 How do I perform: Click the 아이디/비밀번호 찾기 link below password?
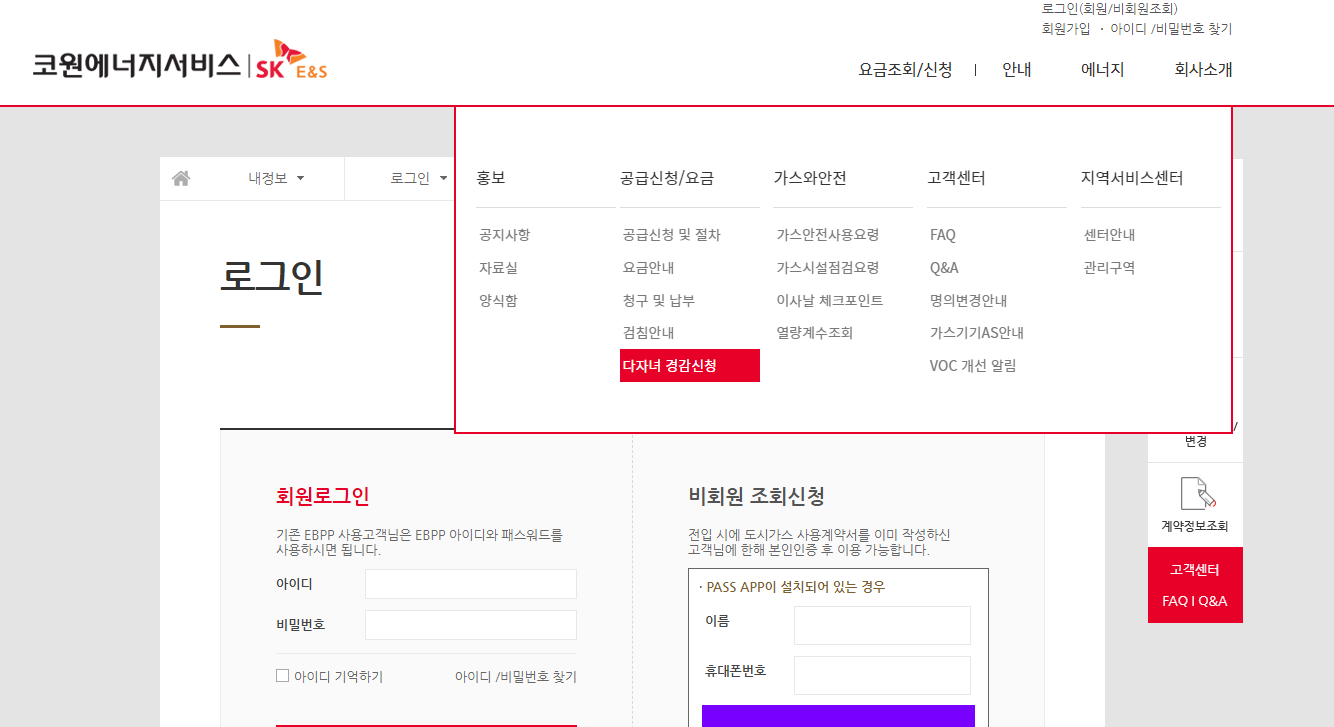click(x=517, y=677)
